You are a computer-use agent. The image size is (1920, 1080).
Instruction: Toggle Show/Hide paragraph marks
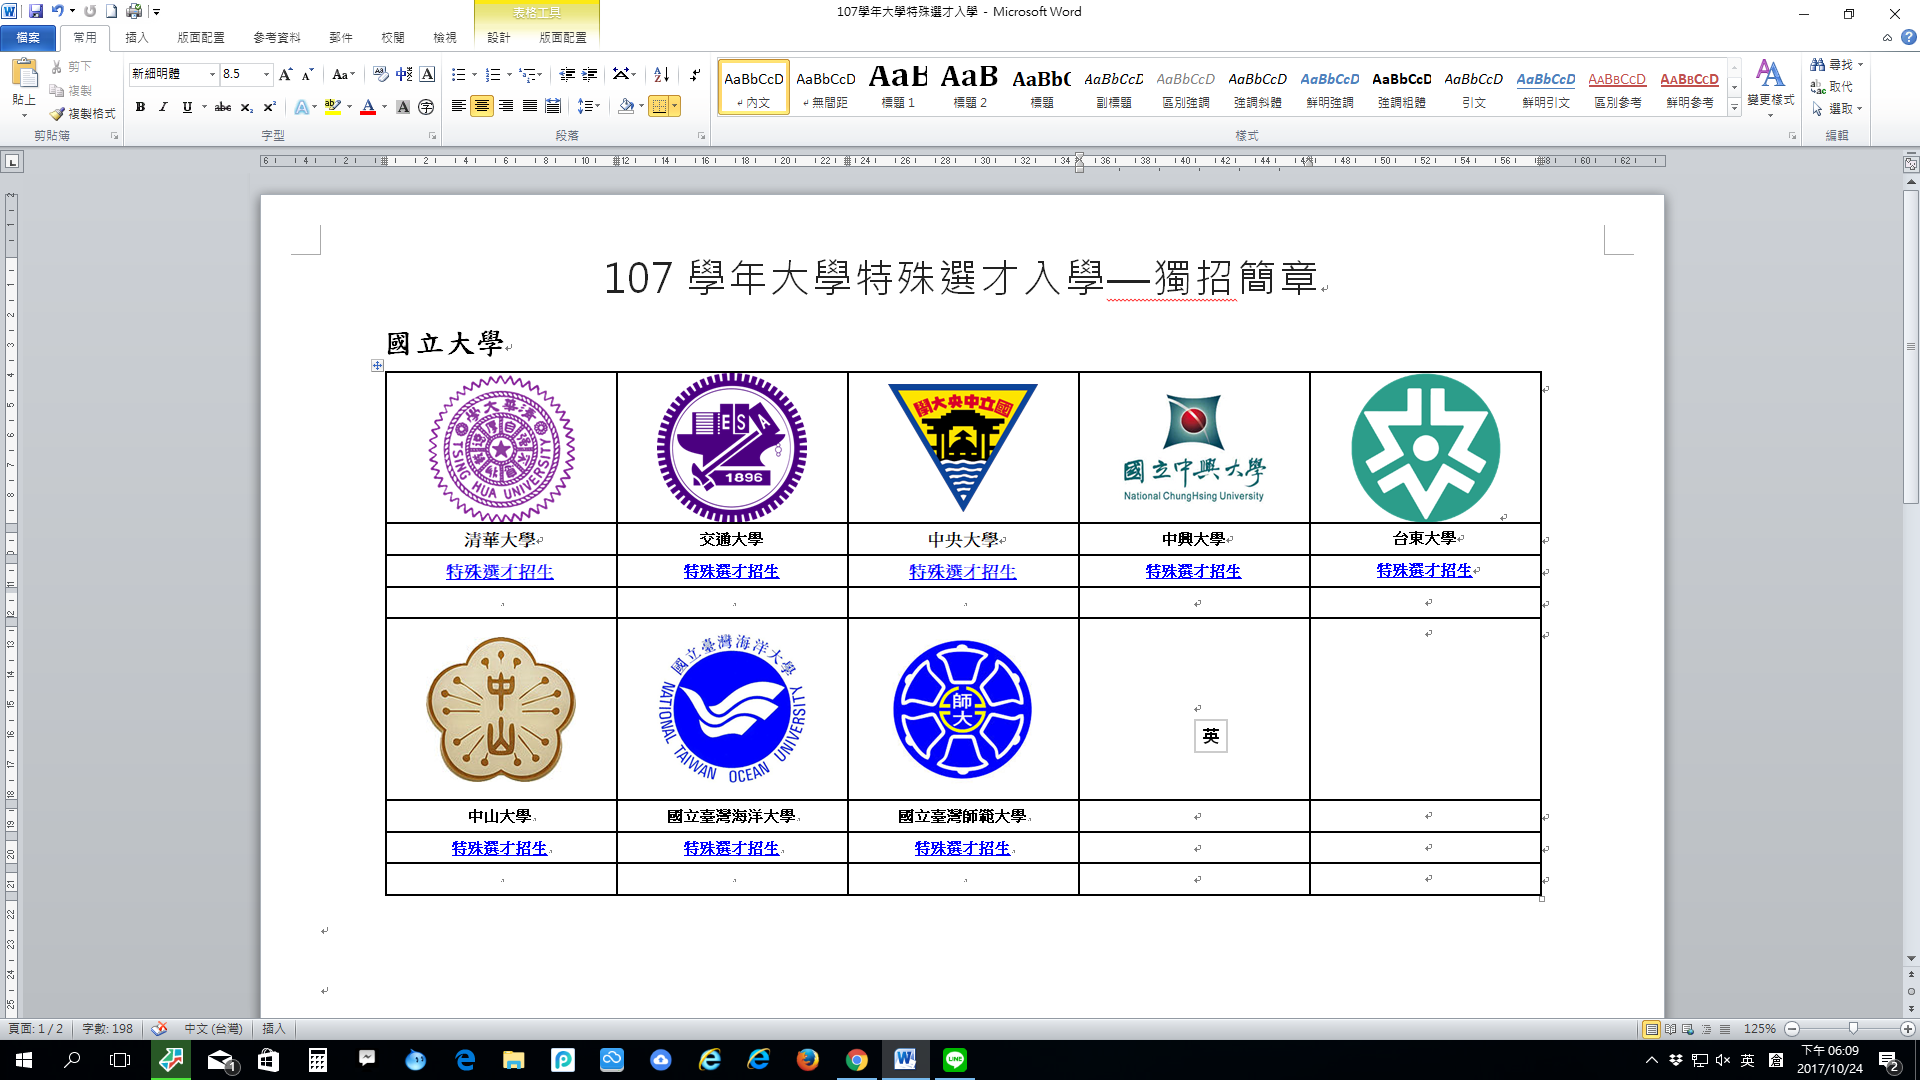click(x=695, y=74)
